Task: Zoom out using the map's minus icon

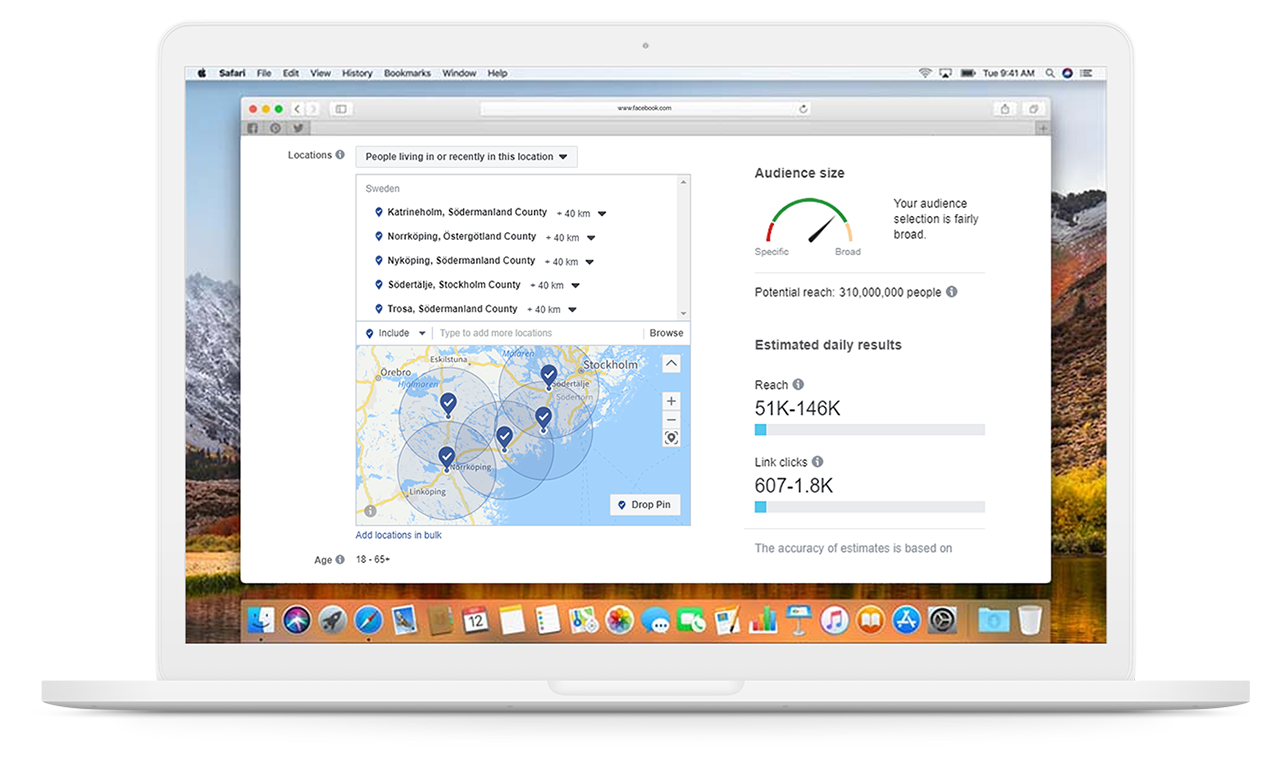Action: pos(671,418)
